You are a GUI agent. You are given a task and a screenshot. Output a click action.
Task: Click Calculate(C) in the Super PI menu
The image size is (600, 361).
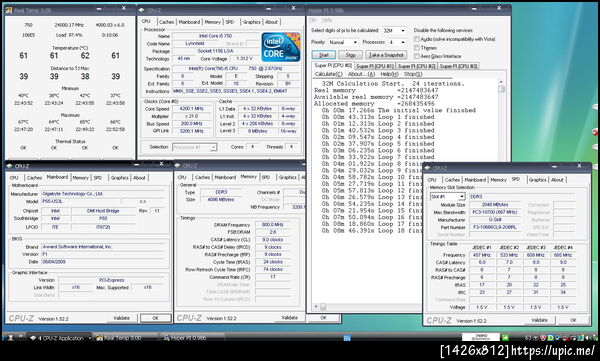click(328, 74)
